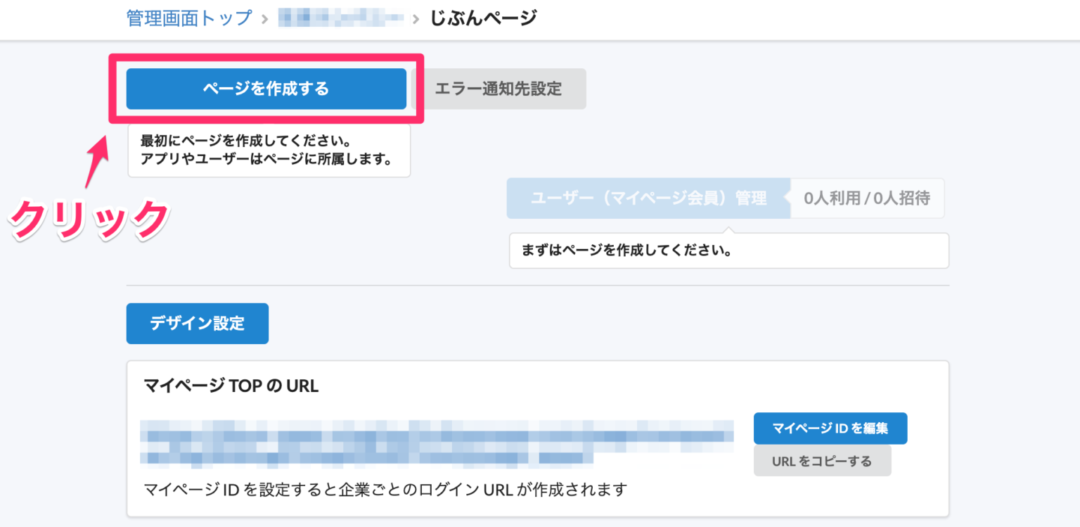Image resolution: width=1080 pixels, height=527 pixels.
Task: Click the マイページ TOP の URL heading
Action: (231, 385)
